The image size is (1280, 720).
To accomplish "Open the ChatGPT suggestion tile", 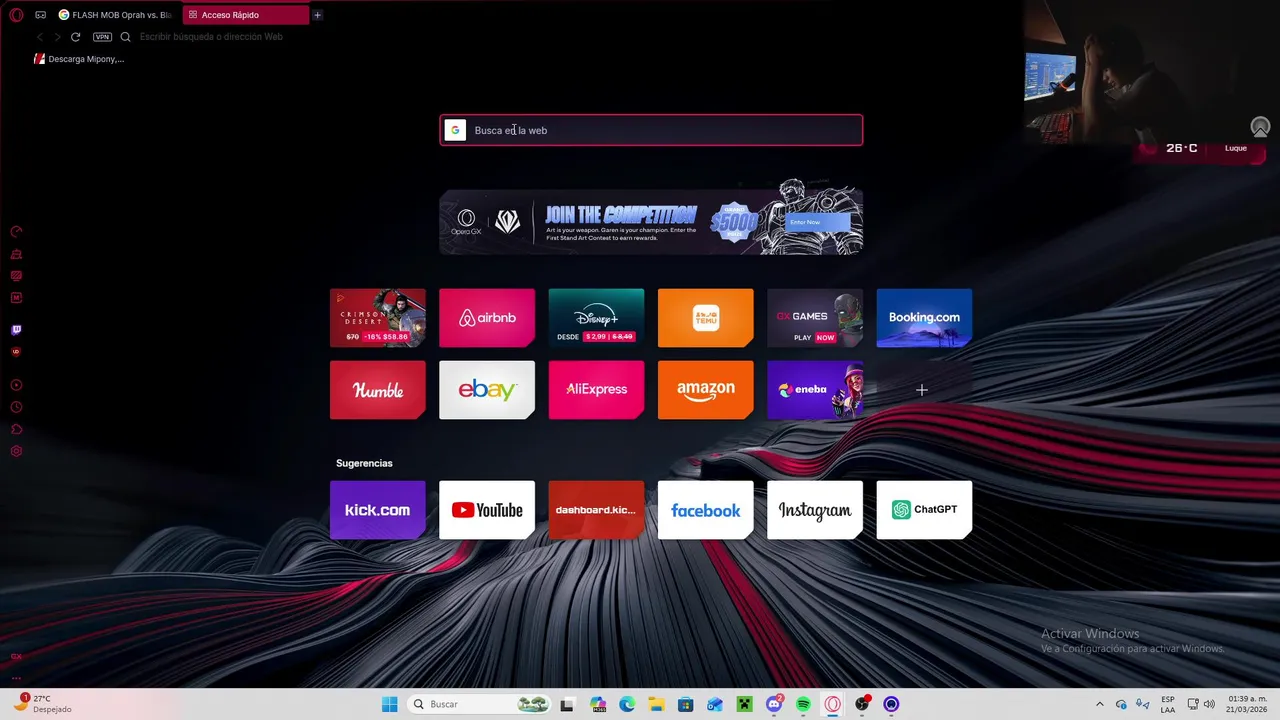I will coord(924,510).
